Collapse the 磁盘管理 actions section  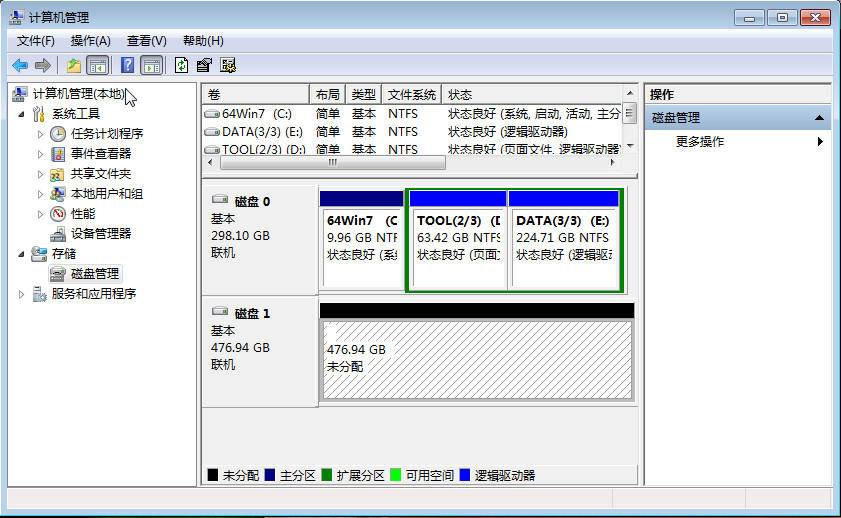tap(819, 118)
